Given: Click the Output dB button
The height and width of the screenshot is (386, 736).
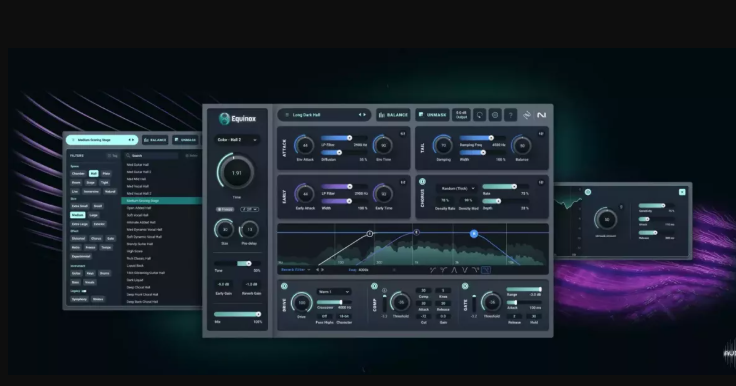Looking at the screenshot, I should (461, 115).
